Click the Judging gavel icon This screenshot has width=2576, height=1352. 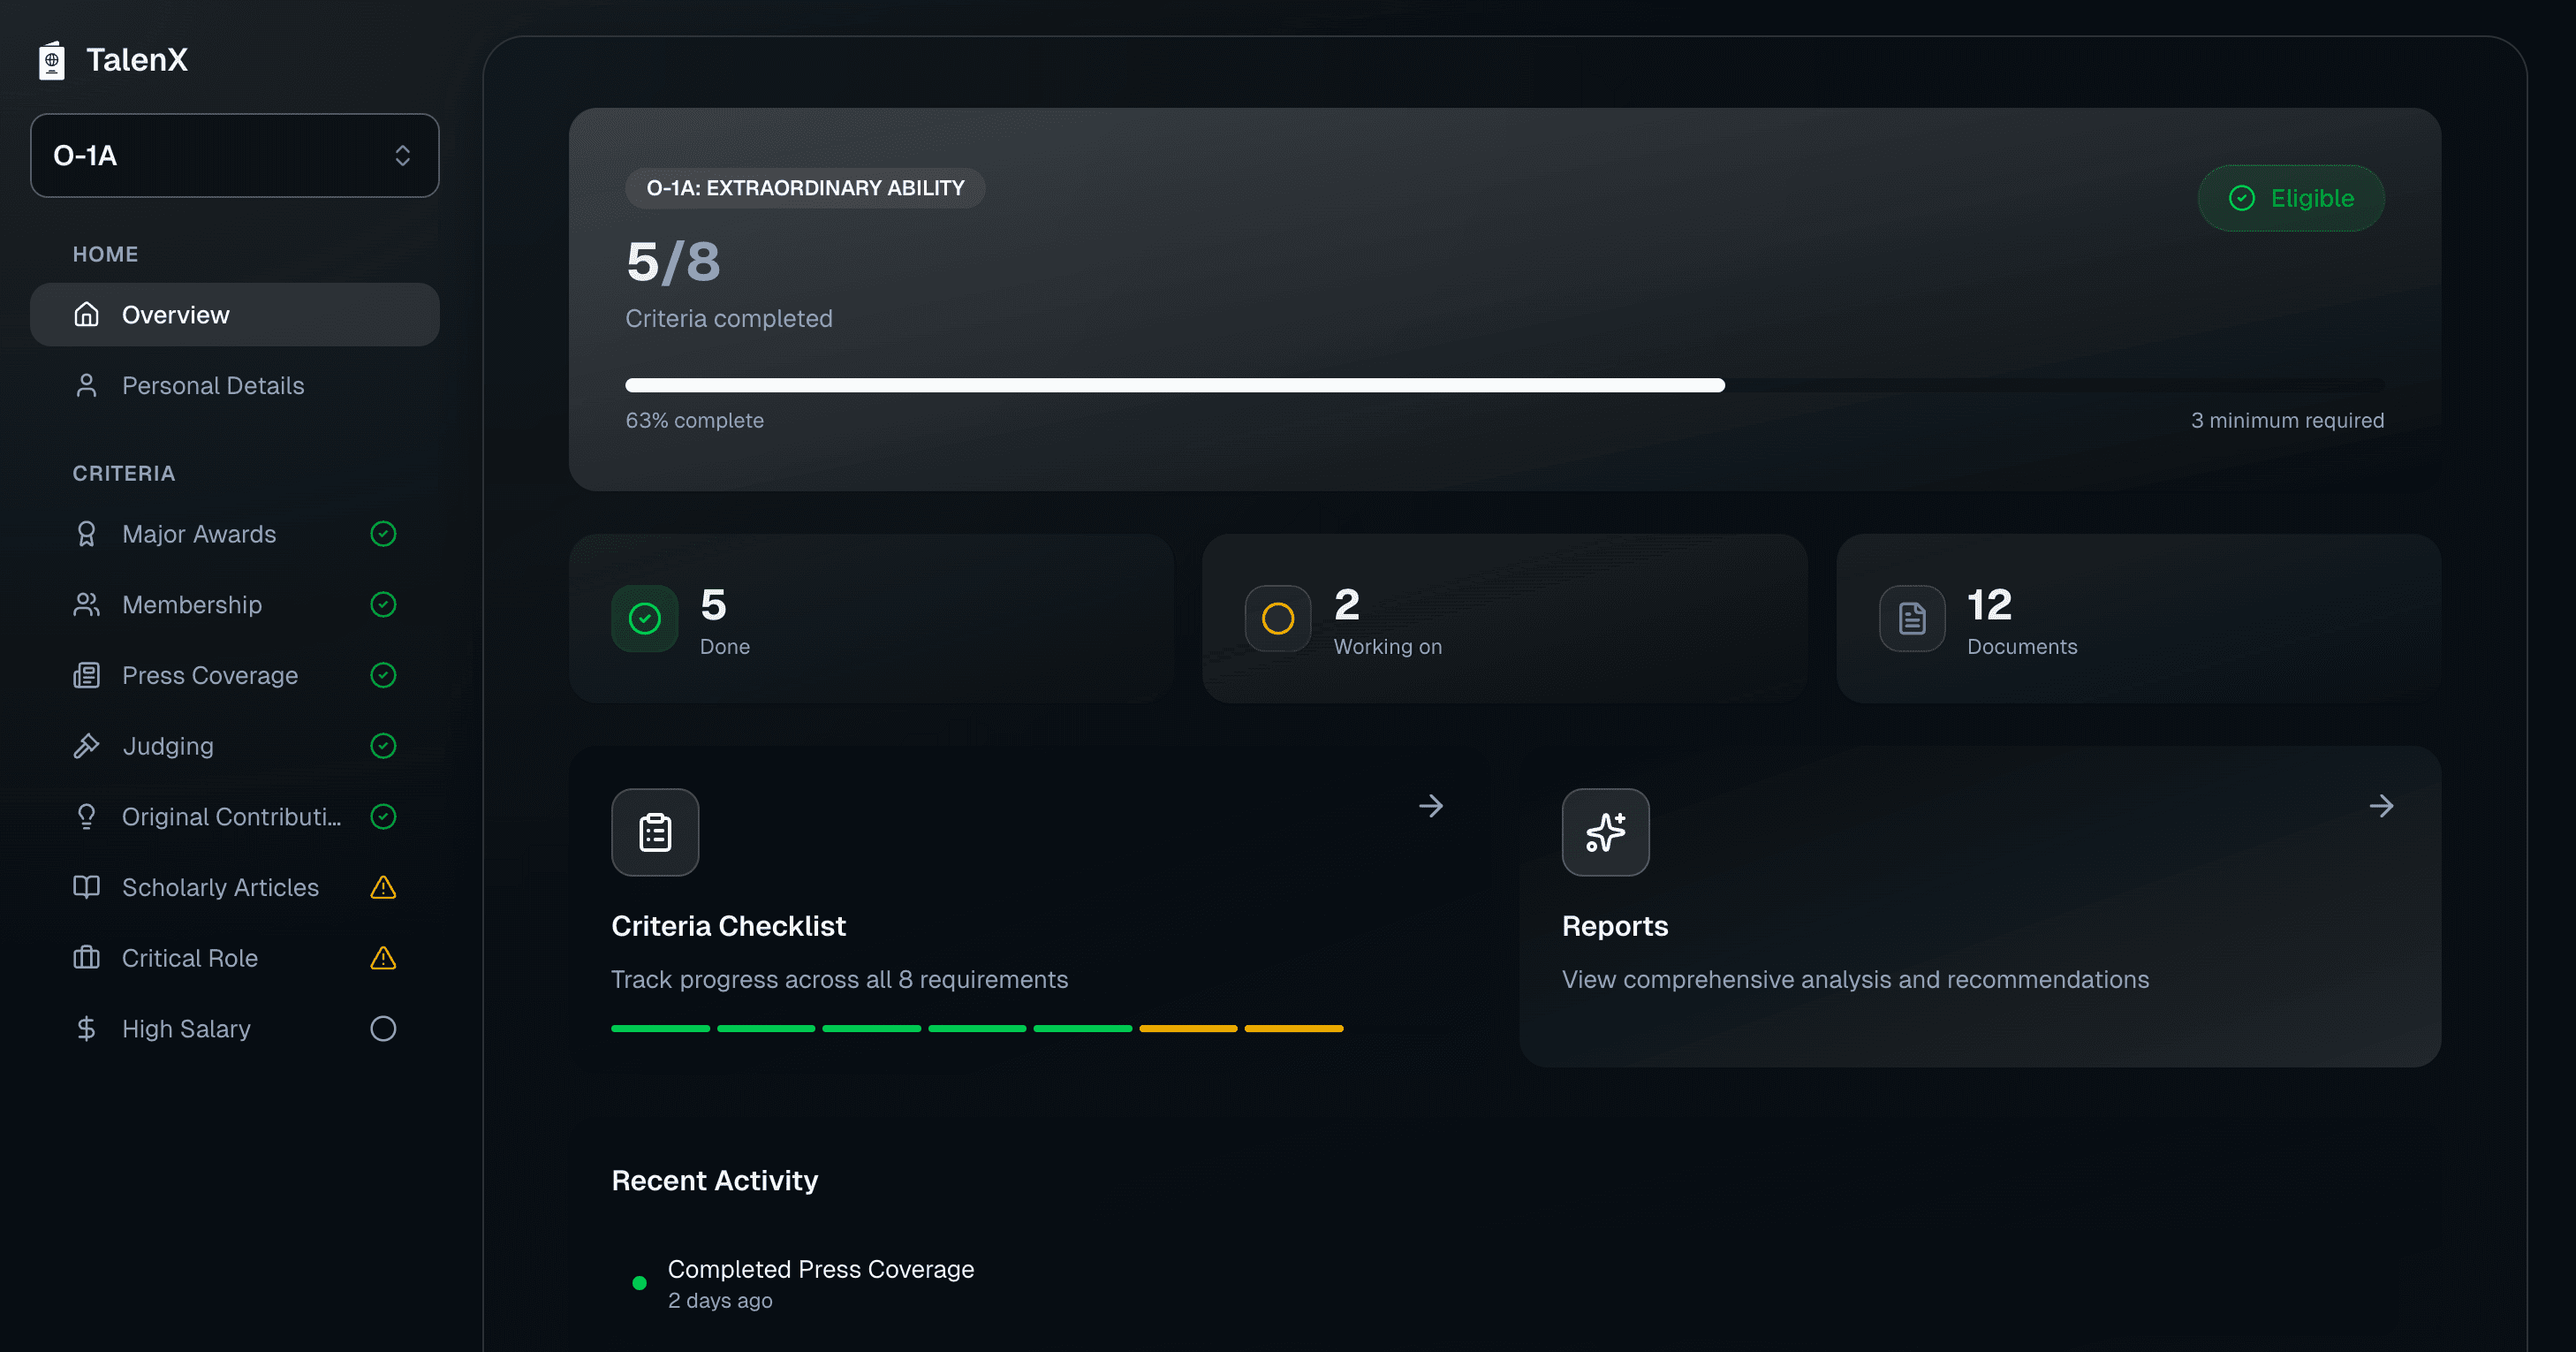click(87, 746)
